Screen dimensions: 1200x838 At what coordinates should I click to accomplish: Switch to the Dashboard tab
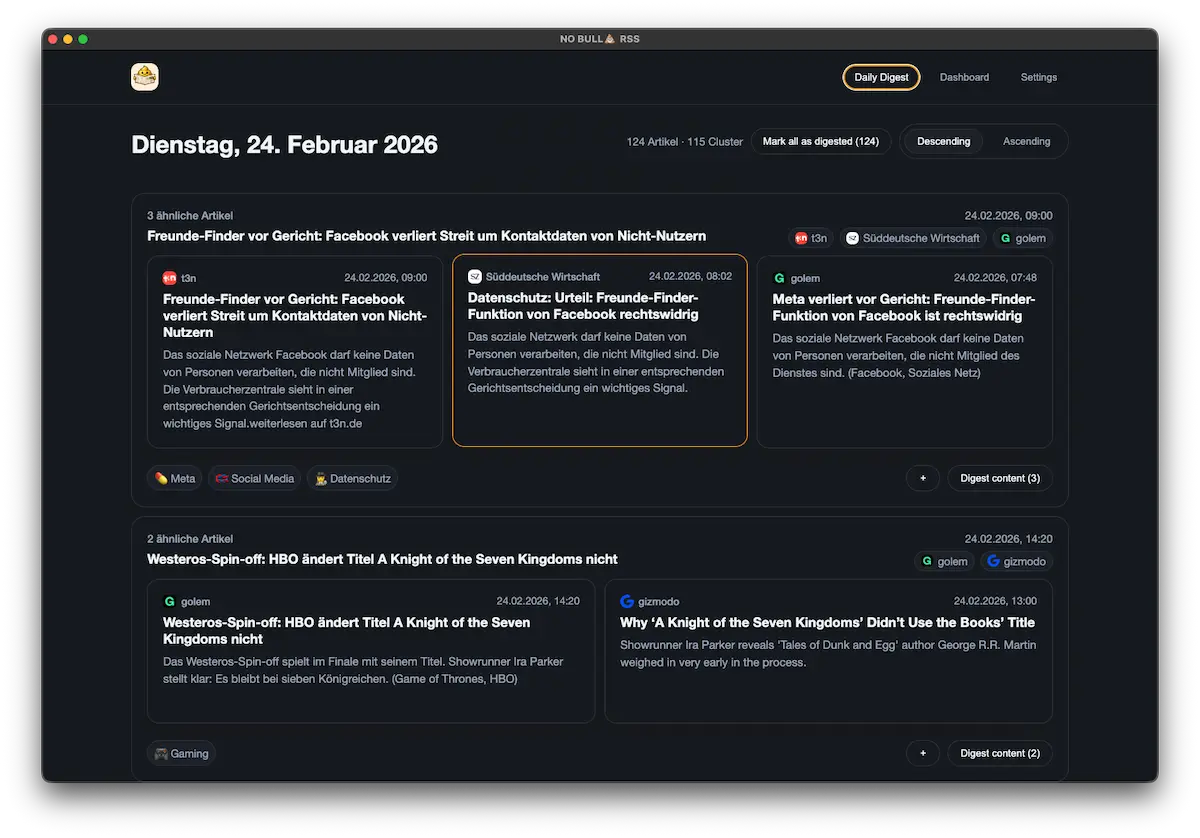tap(963, 77)
